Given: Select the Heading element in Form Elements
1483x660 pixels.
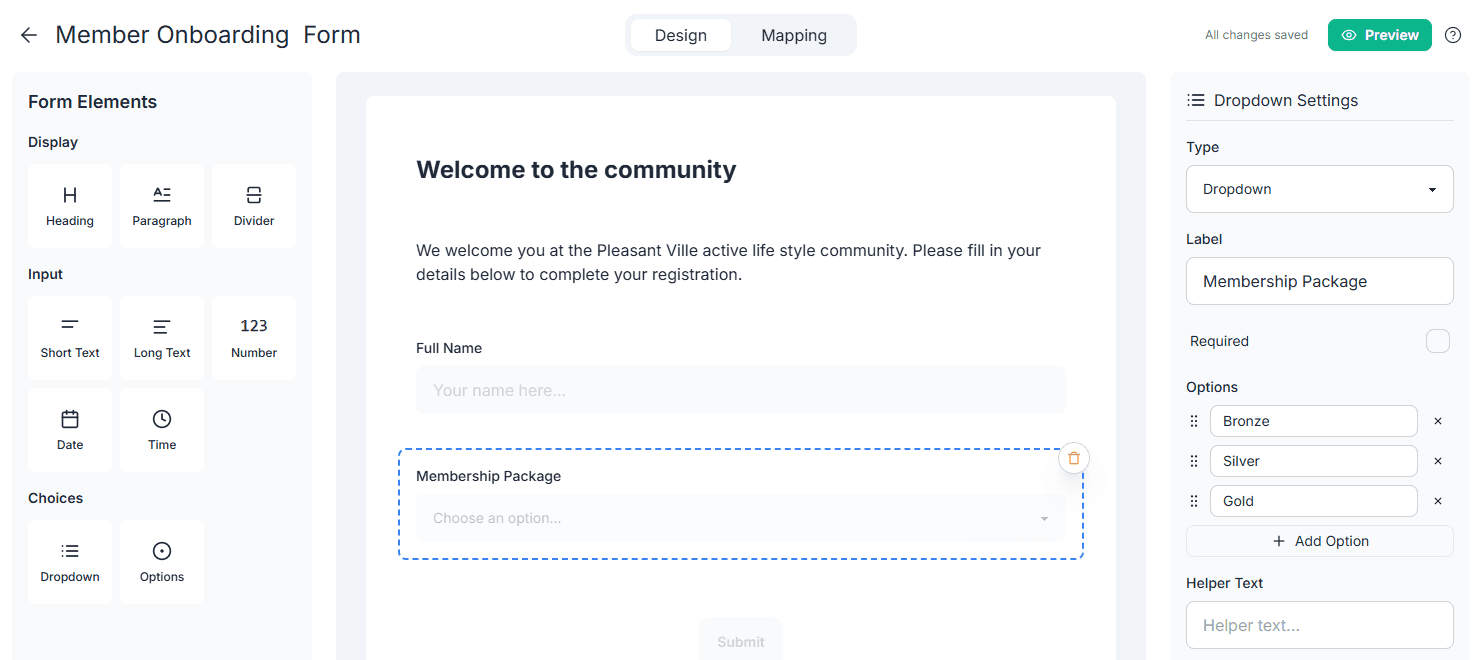Looking at the screenshot, I should (70, 205).
